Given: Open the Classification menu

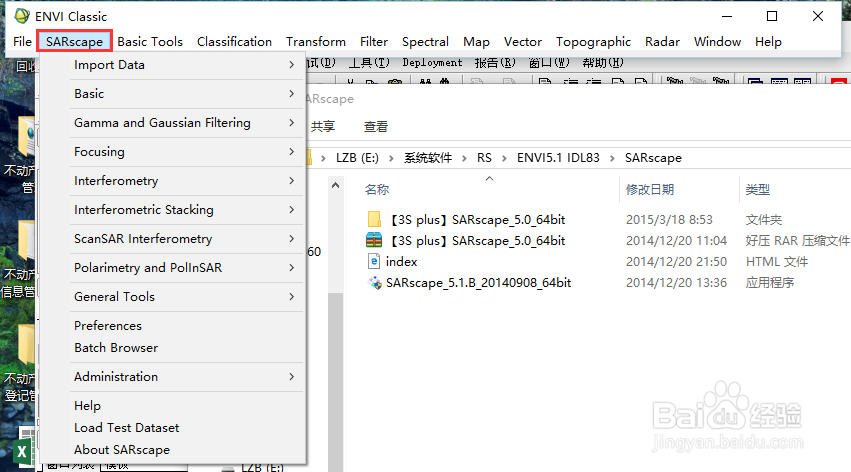Looking at the screenshot, I should pos(234,42).
